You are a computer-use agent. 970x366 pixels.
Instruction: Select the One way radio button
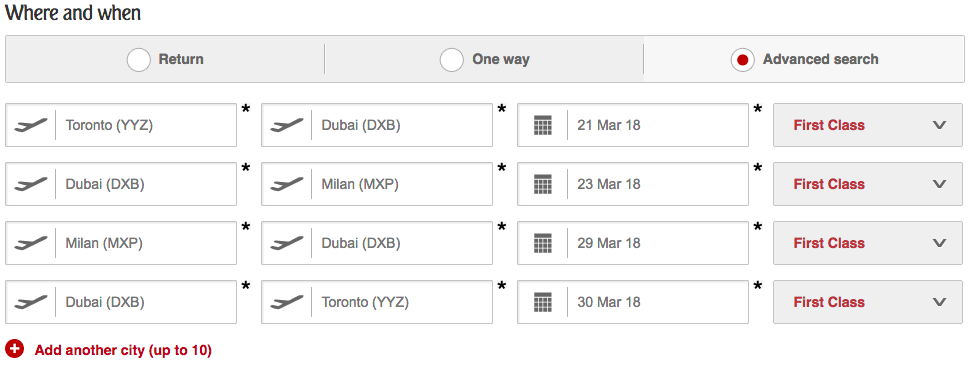click(452, 60)
